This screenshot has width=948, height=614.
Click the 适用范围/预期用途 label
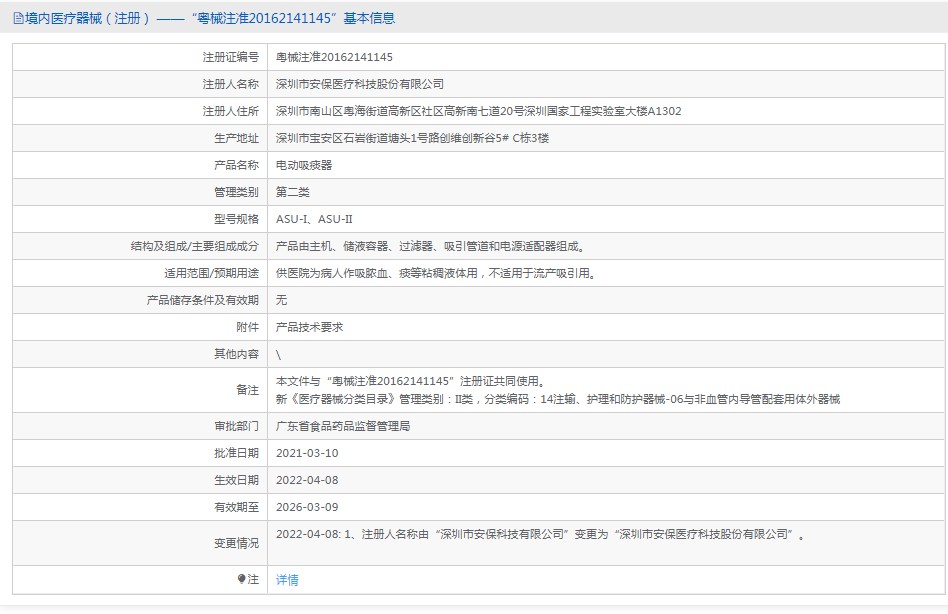coord(212,273)
